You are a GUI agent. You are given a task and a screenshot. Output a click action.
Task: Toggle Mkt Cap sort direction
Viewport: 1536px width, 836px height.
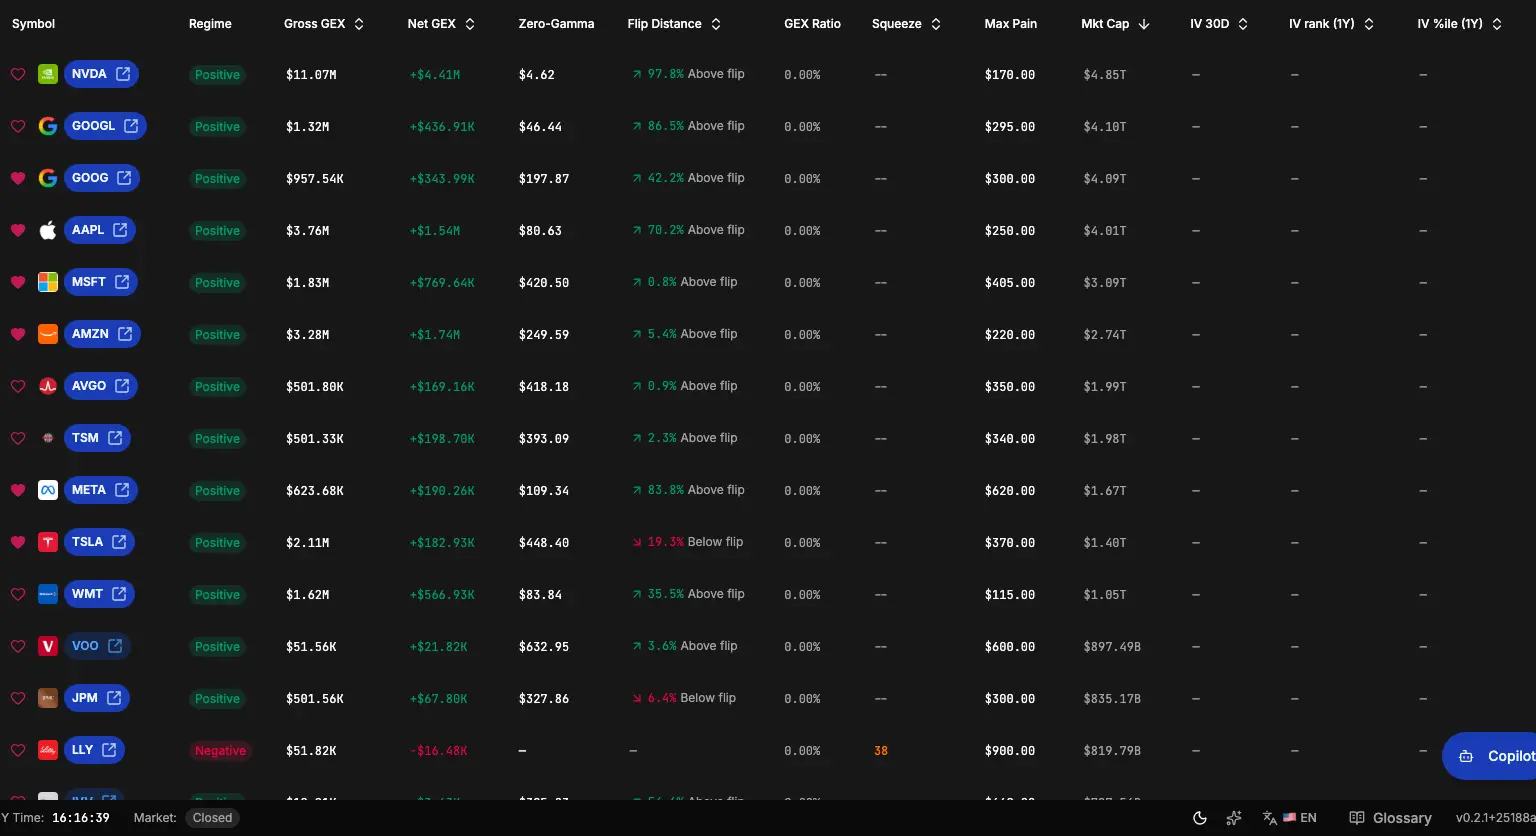coord(1115,24)
